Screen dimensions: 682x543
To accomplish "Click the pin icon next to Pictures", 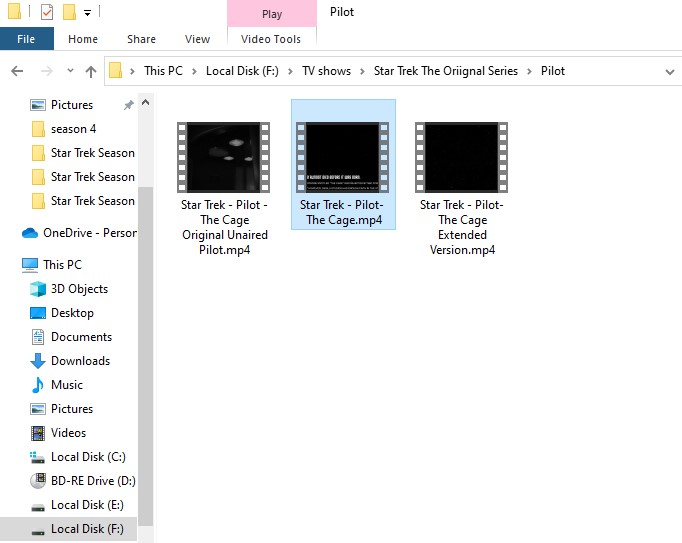I will click(128, 105).
